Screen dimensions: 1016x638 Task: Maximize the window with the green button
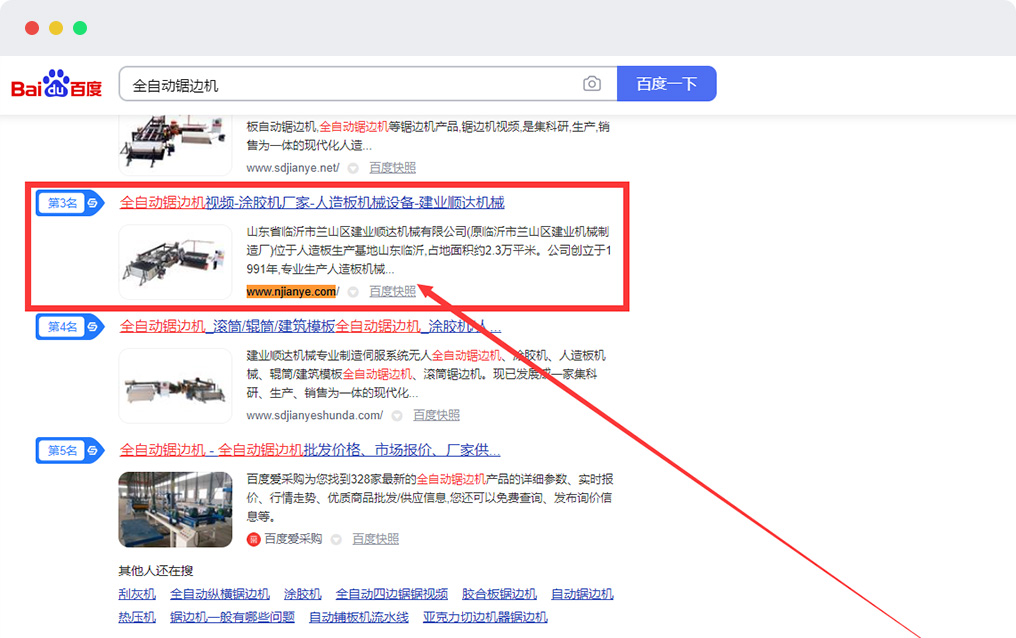[80, 28]
